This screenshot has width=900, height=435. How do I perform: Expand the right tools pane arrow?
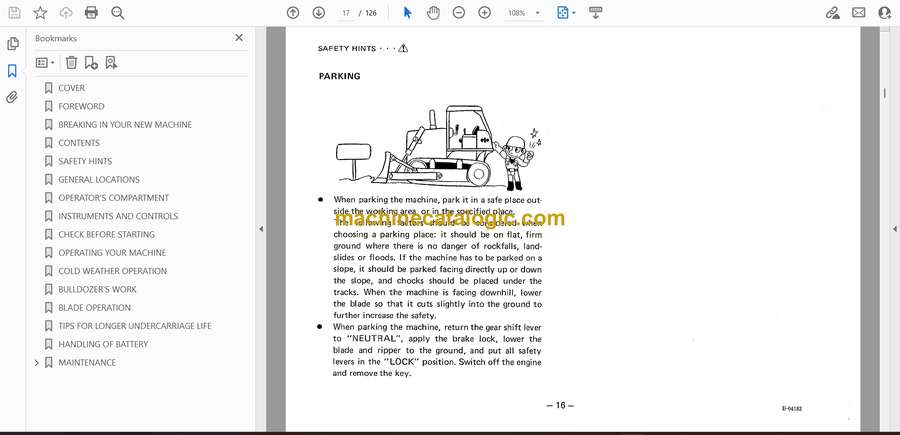(x=894, y=229)
